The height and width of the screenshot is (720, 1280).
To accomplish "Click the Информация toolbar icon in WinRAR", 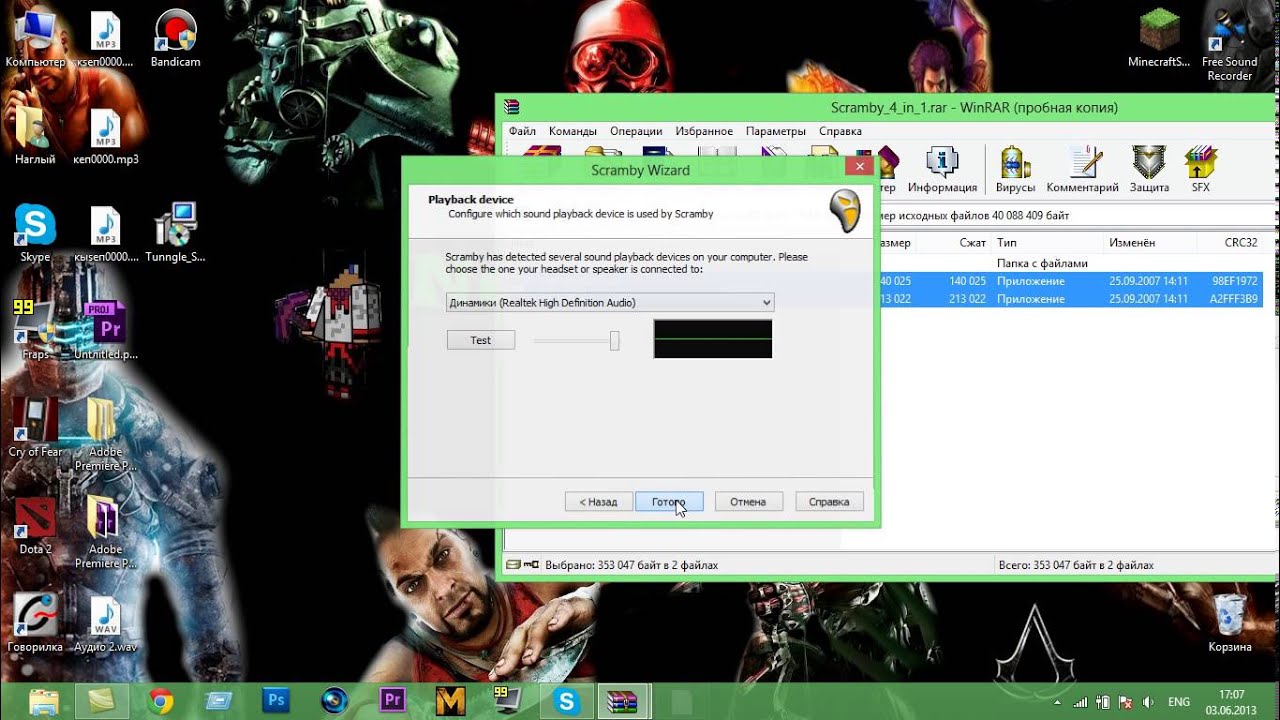I will pyautogui.click(x=942, y=169).
